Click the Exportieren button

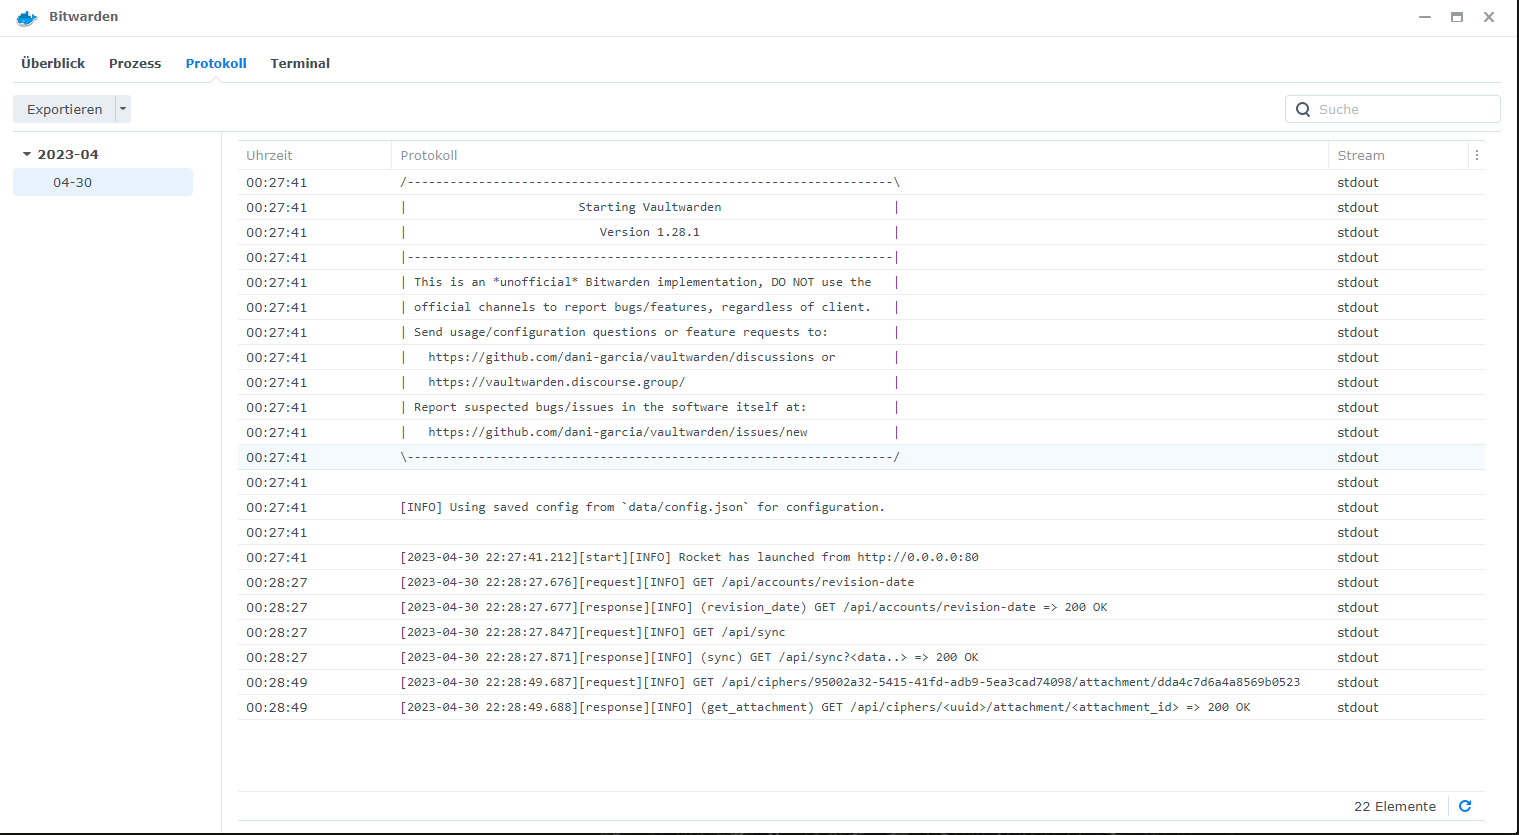[64, 109]
